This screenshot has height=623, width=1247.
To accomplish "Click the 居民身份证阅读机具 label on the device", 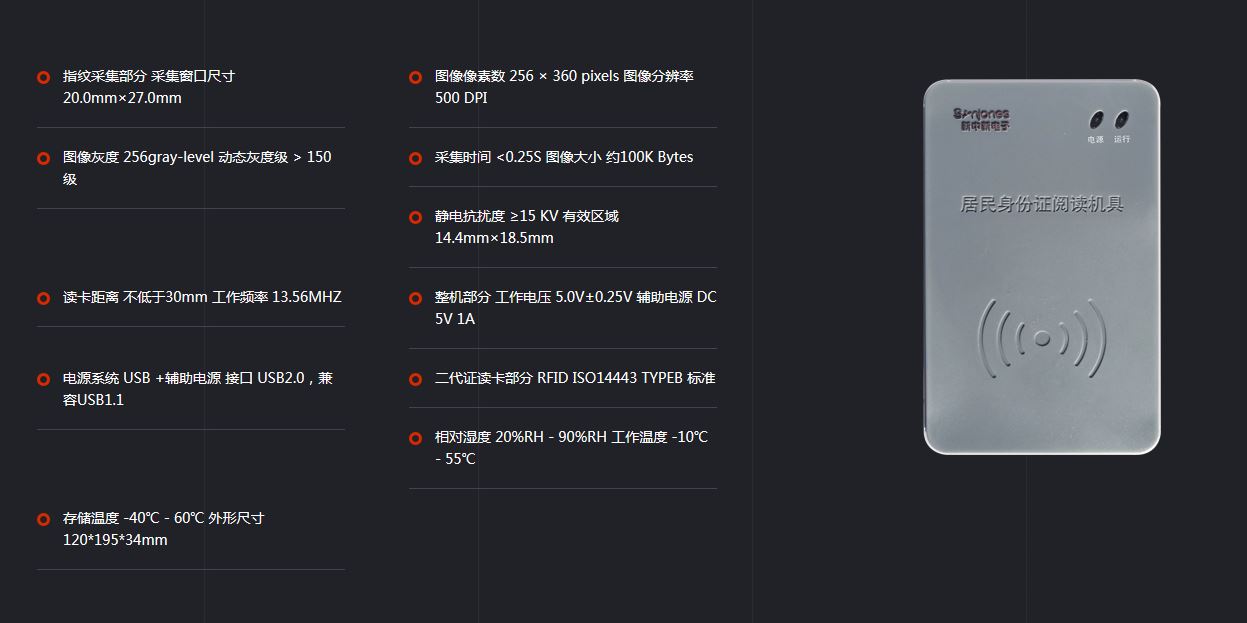I will [x=1042, y=204].
